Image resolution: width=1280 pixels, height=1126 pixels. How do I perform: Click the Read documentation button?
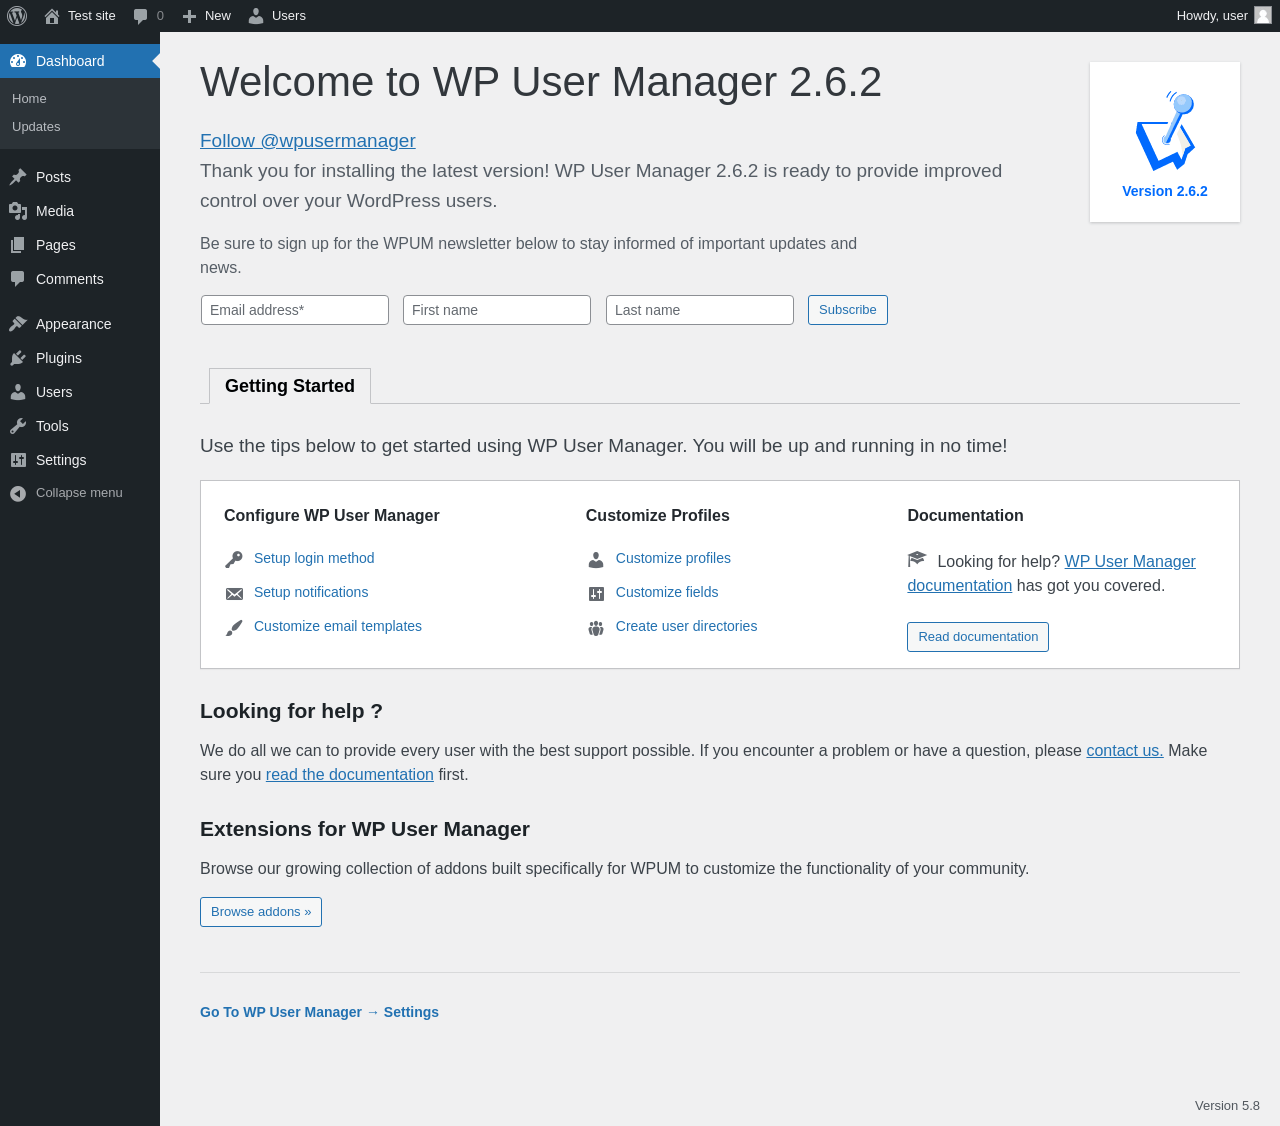[978, 637]
